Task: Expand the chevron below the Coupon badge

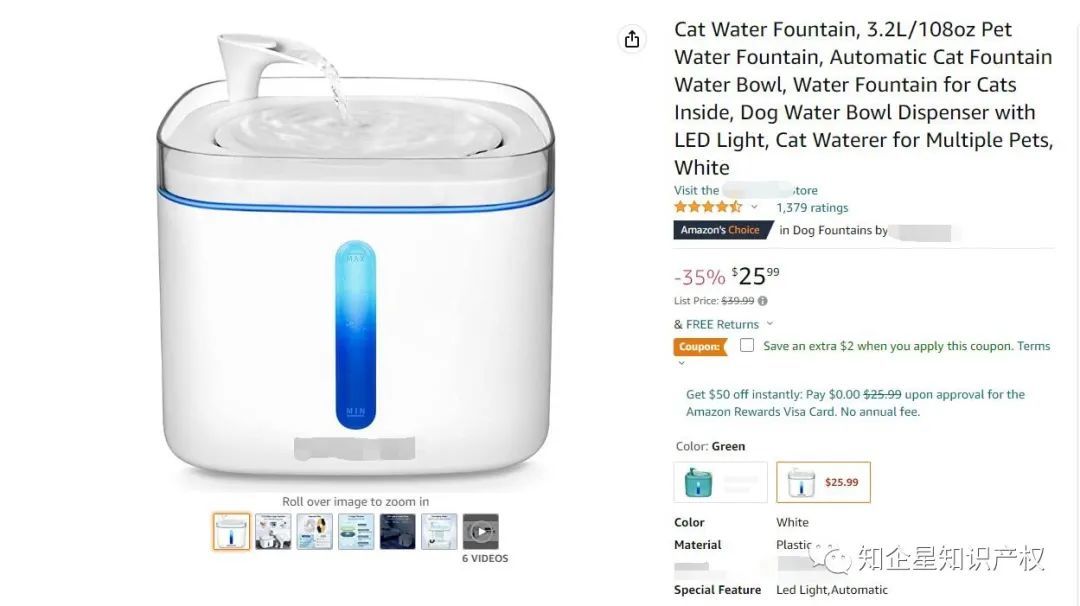Action: coord(681,363)
